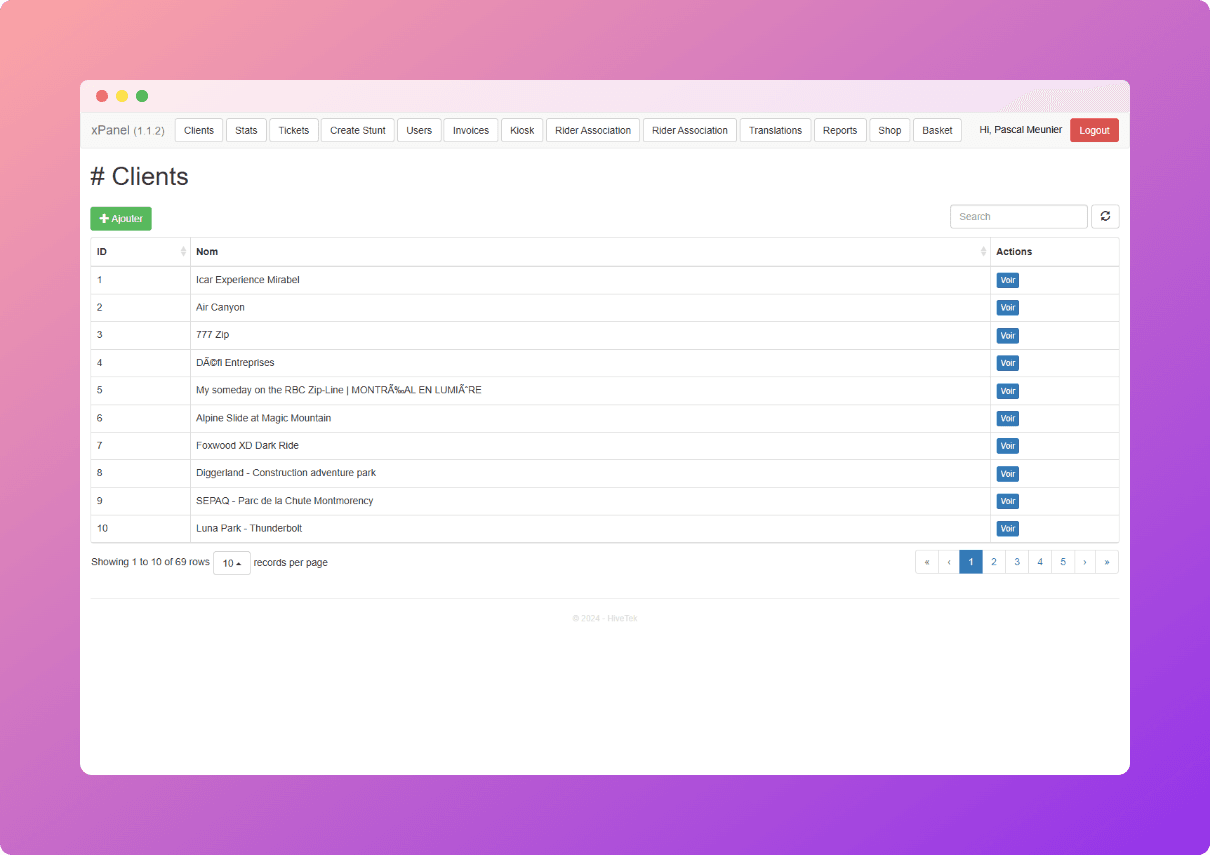Click the green Ajouter plus button
1210x855 pixels.
pyautogui.click(x=121, y=218)
